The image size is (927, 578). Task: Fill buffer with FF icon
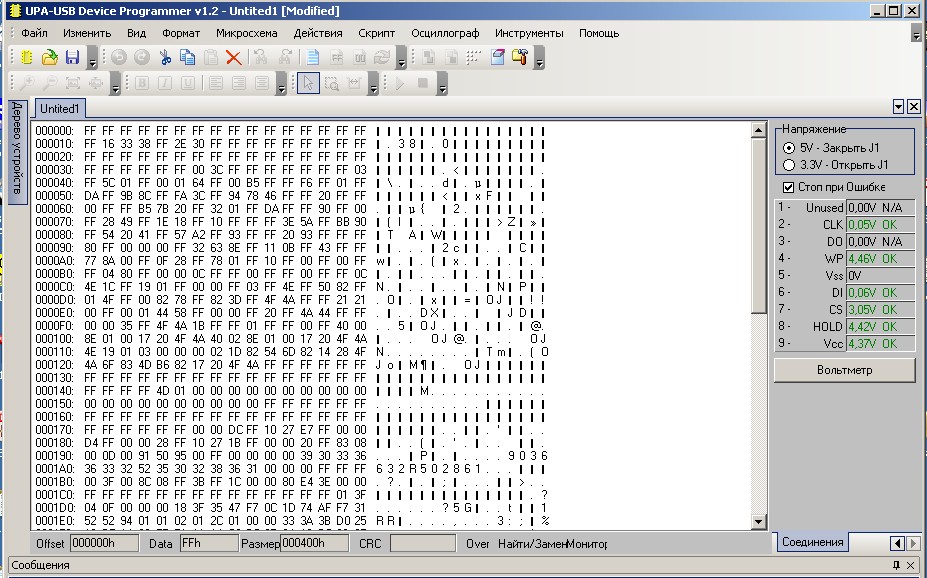pos(336,57)
